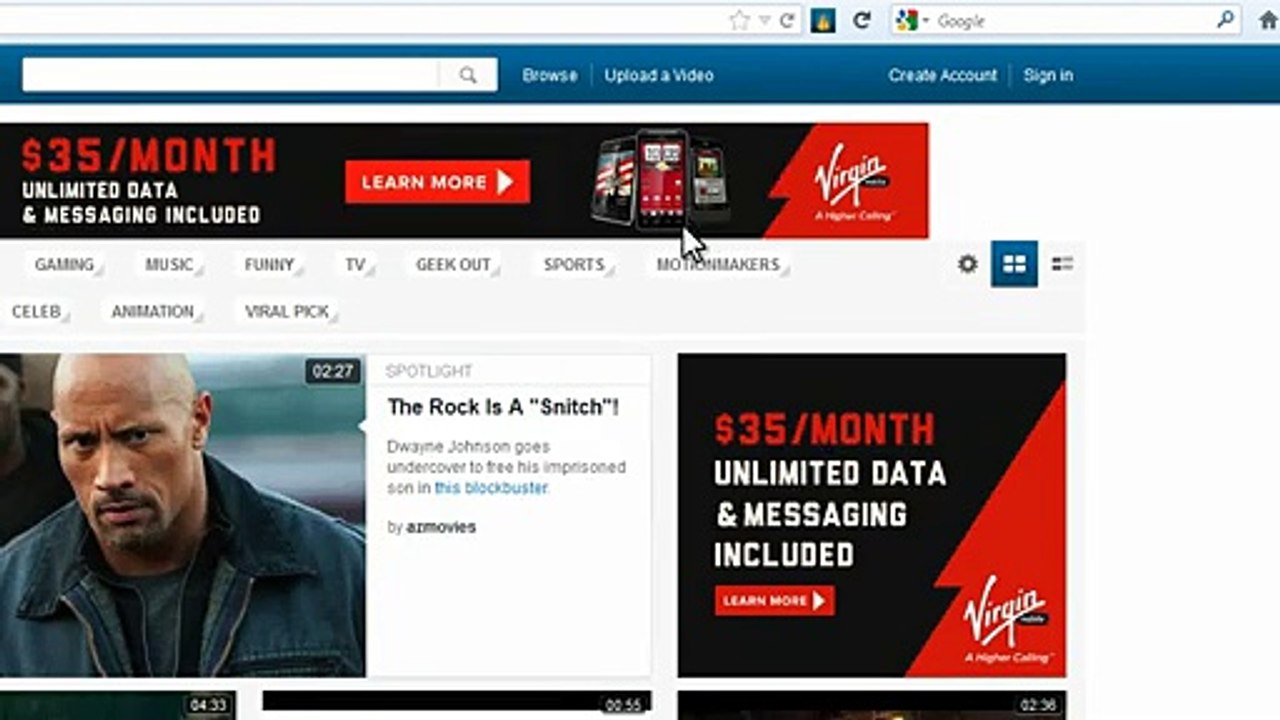Click Learn More on the top banner ad
1280x720 pixels.
[x=437, y=182]
